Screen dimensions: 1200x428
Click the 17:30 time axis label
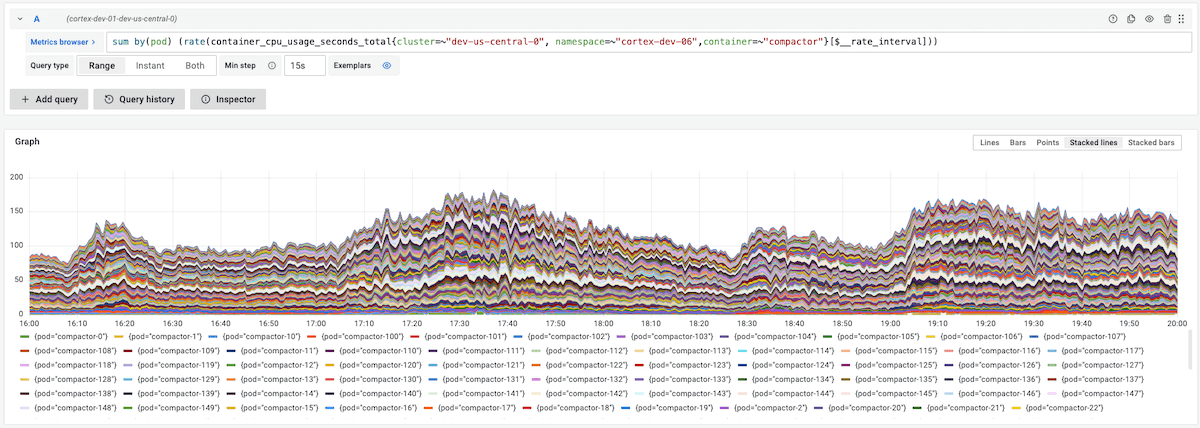(x=460, y=324)
